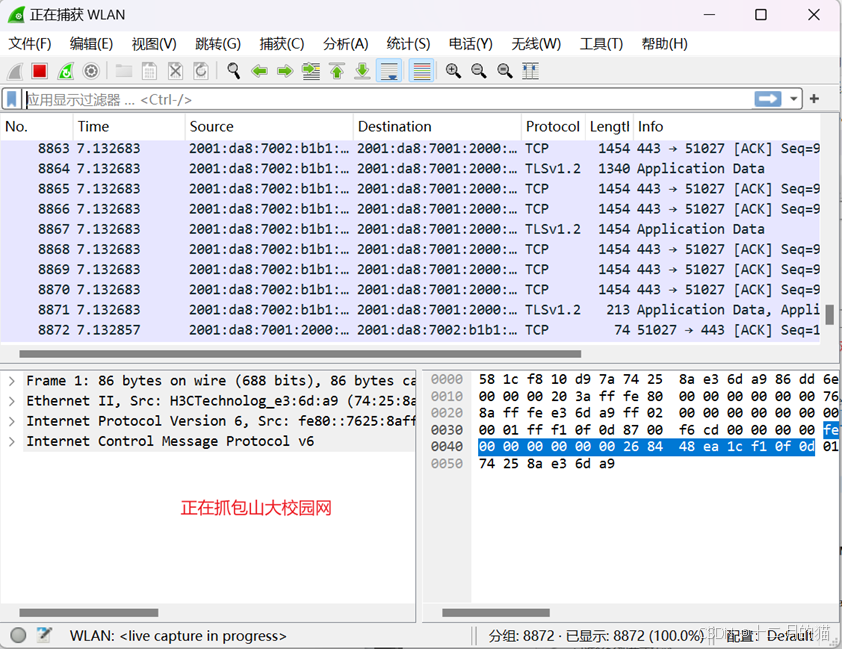Open the 编辑(E) menu
This screenshot has width=842, height=649.
91,44
